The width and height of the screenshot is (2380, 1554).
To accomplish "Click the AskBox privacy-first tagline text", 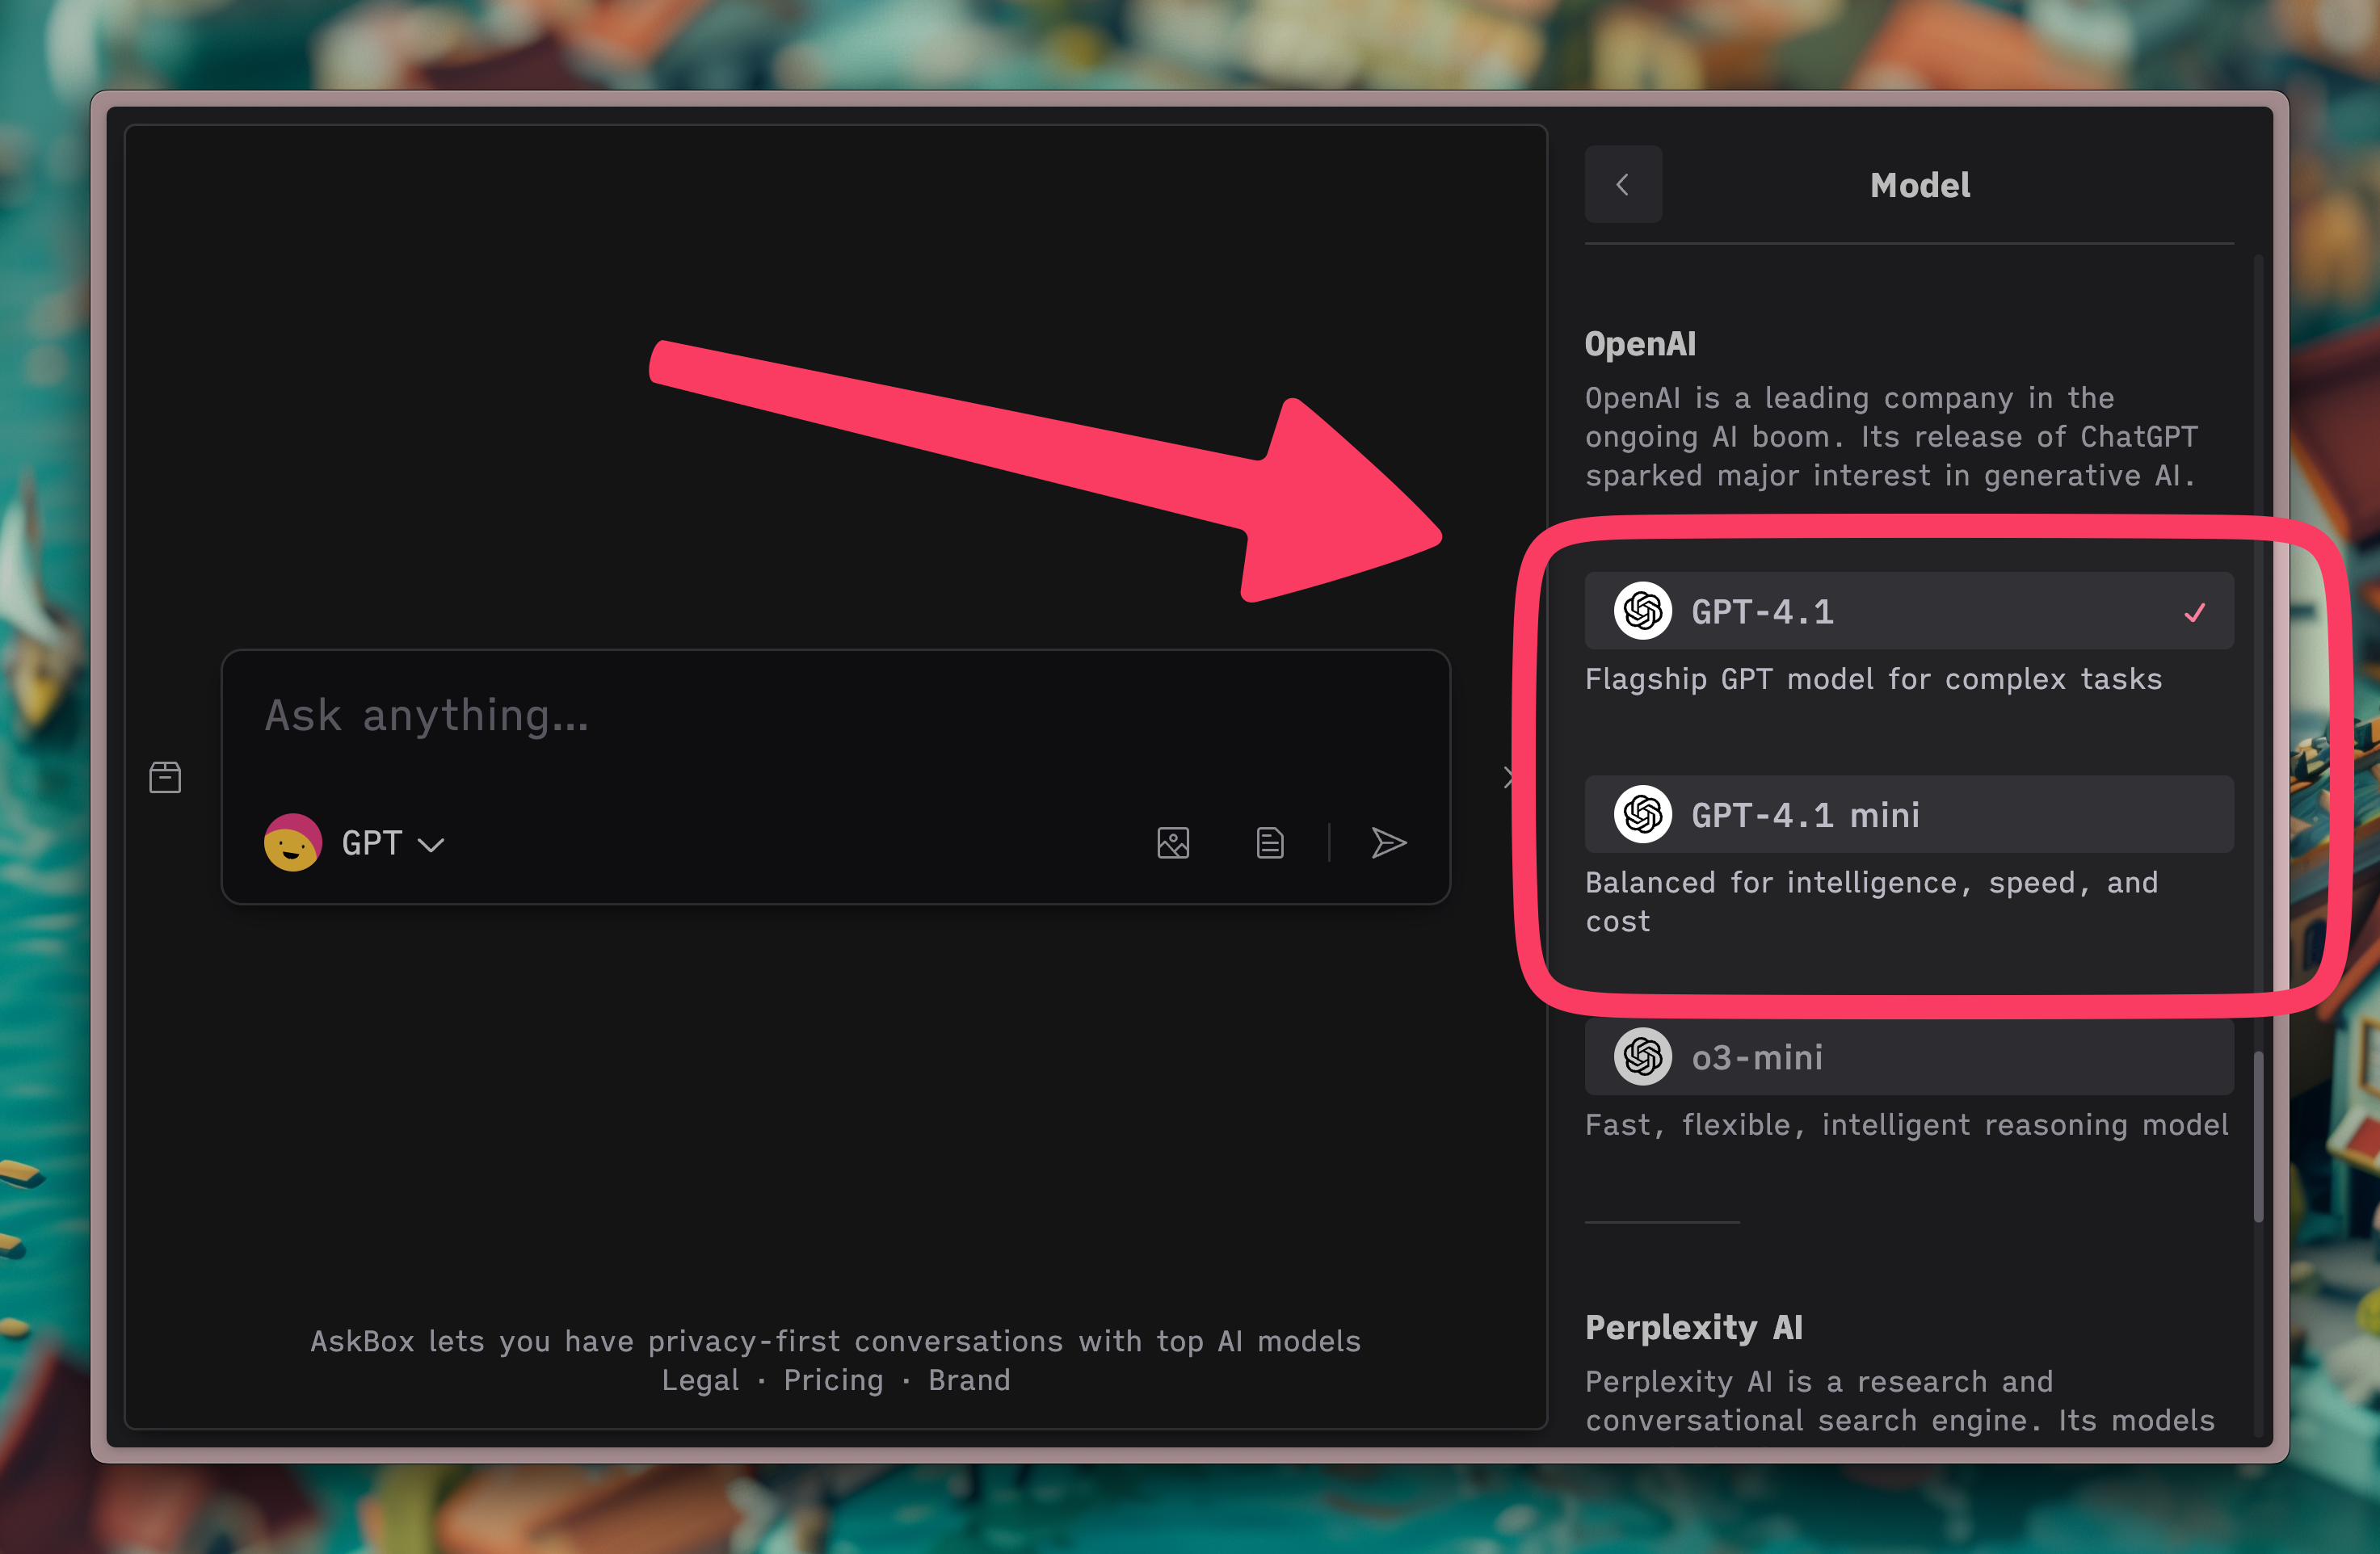I will [835, 1341].
